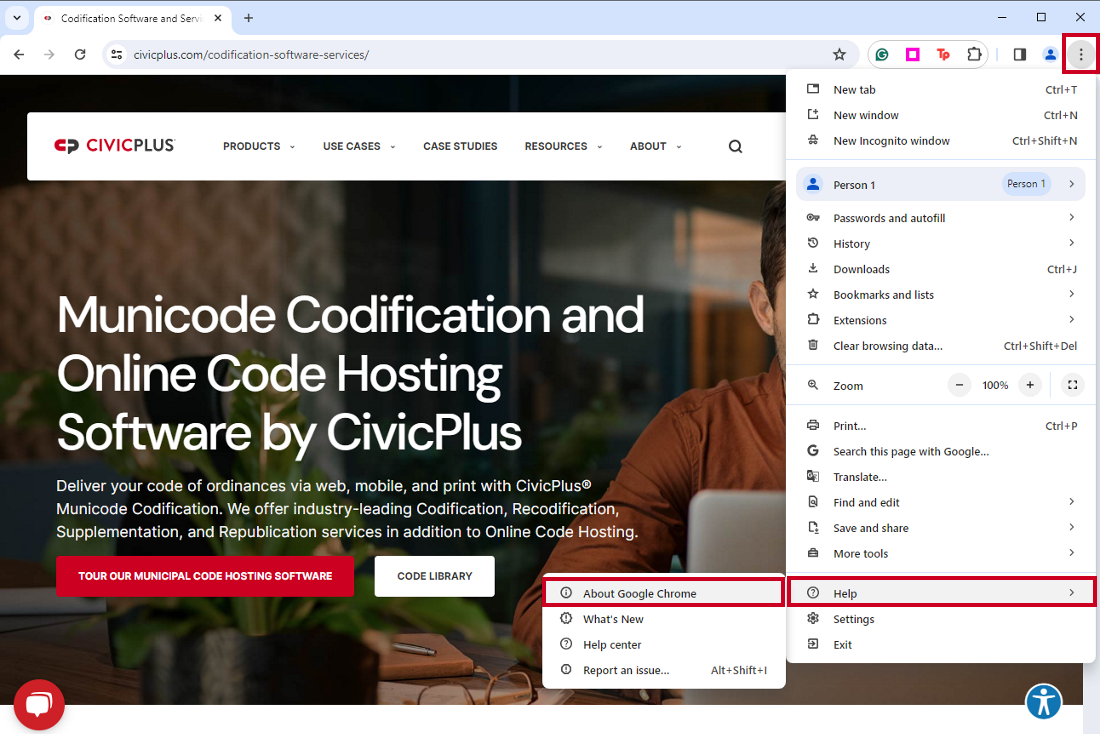Open the accessibility widget icon

point(1043,701)
